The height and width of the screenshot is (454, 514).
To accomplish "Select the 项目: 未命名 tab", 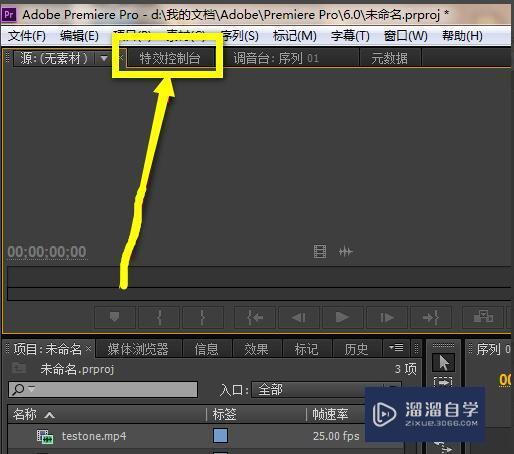I will (48, 349).
